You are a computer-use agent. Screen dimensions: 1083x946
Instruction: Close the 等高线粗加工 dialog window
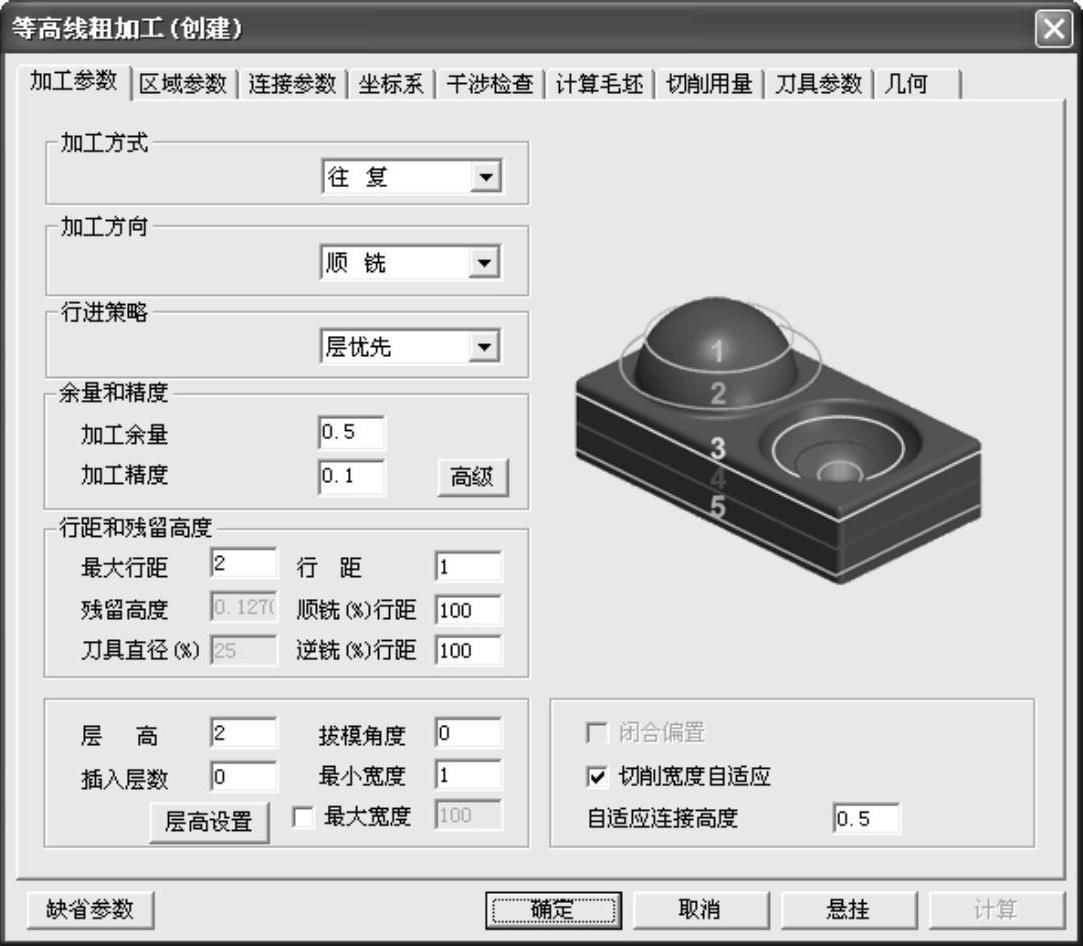click(x=1053, y=29)
